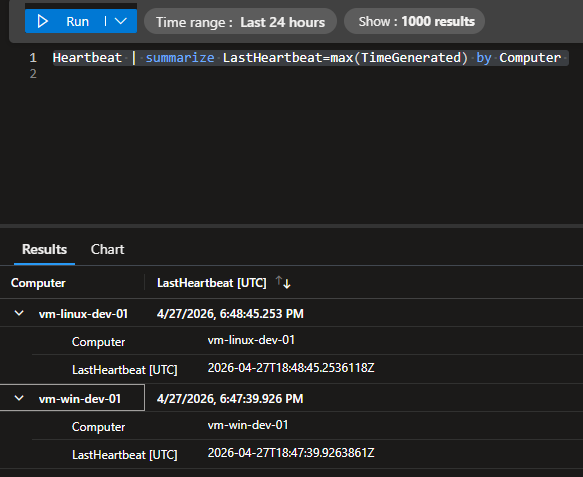Place cursor on empty editor line 2
583x477 pixels.
(x=310, y=74)
